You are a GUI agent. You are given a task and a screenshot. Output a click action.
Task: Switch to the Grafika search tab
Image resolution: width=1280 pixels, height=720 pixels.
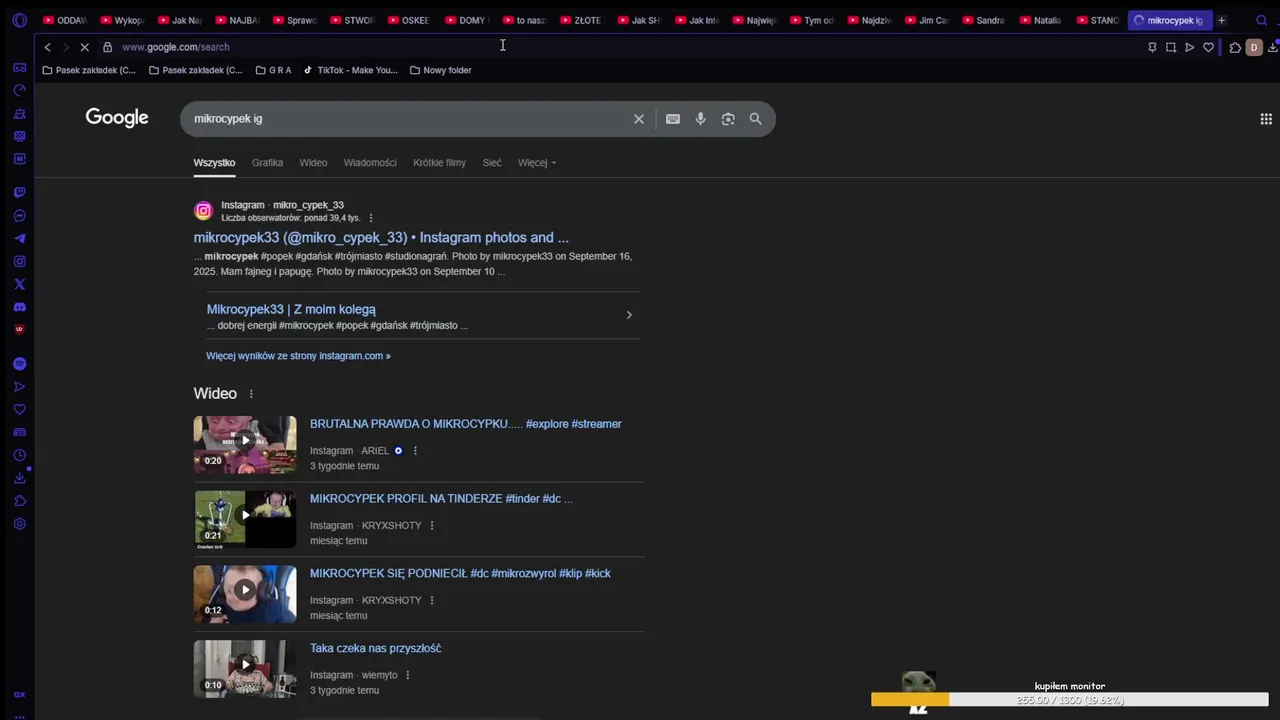(267, 163)
